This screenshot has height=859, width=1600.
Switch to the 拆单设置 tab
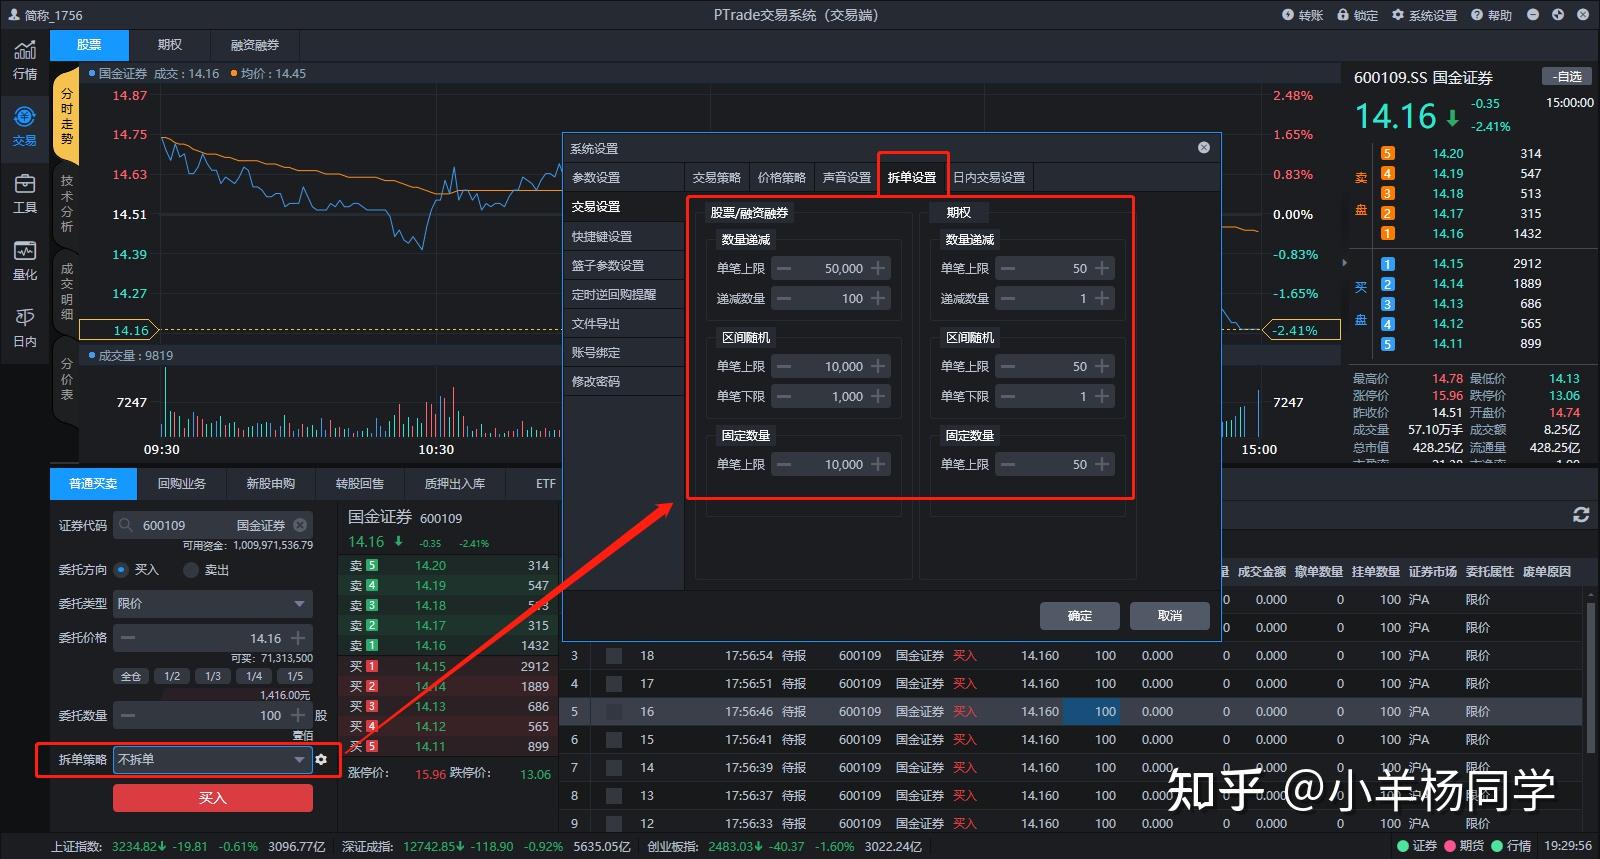tap(912, 177)
